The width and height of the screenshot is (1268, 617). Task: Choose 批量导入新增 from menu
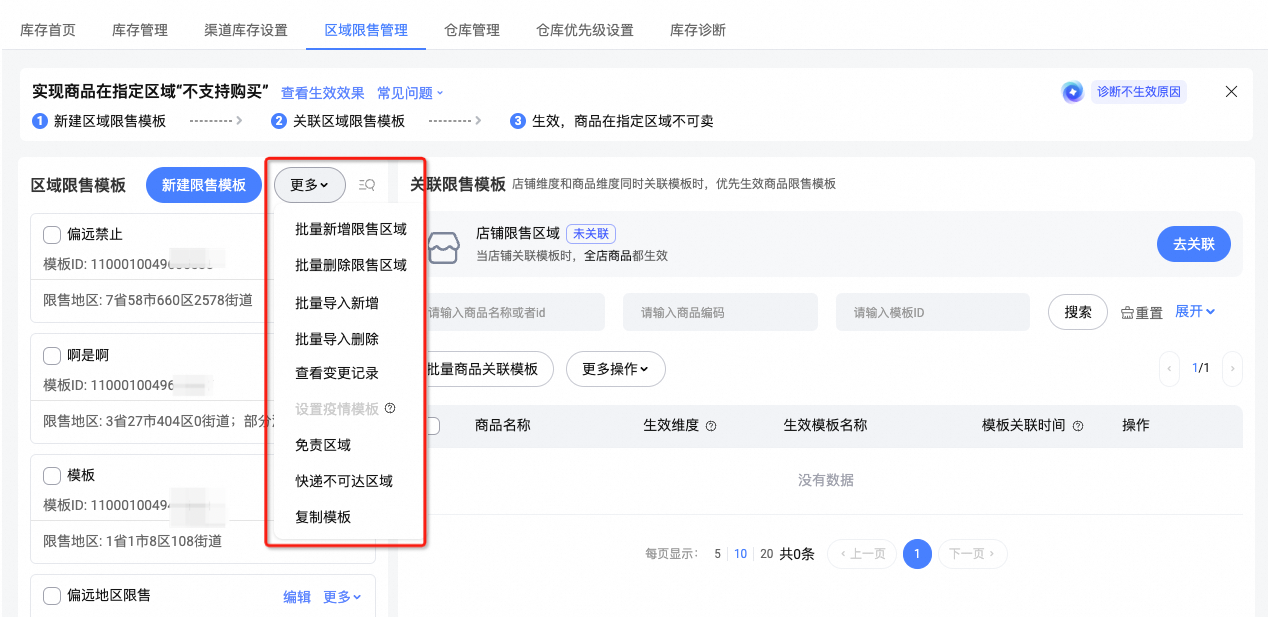click(x=337, y=303)
